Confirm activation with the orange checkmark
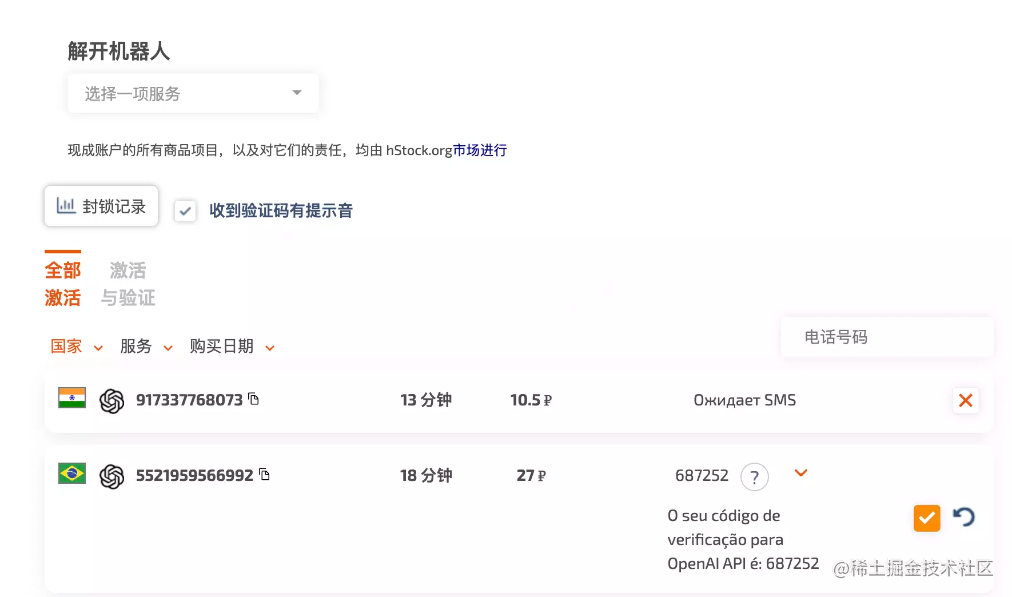 pos(927,518)
